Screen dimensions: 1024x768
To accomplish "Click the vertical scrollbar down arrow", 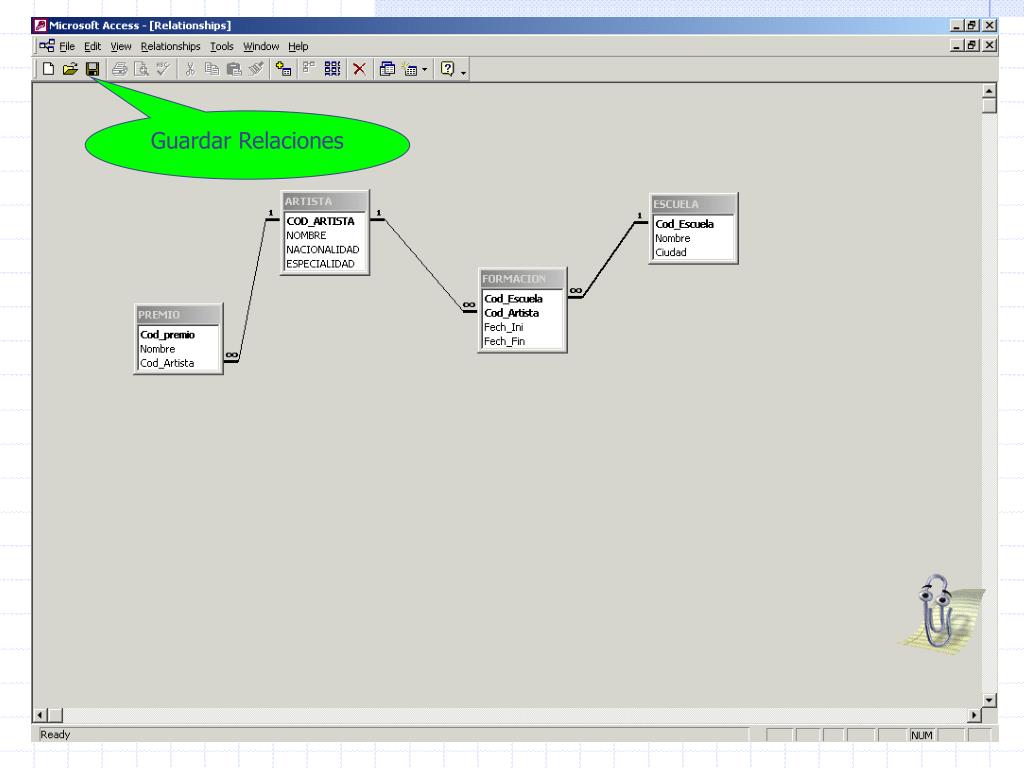I will click(x=990, y=700).
